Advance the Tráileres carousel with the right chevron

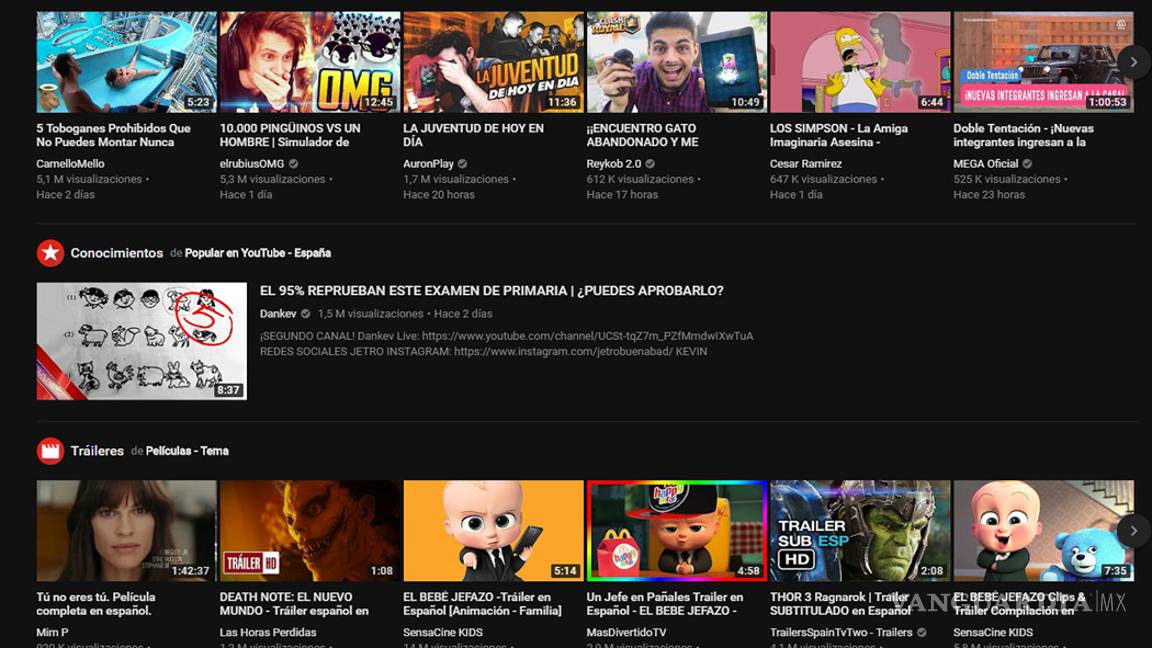click(x=1133, y=530)
